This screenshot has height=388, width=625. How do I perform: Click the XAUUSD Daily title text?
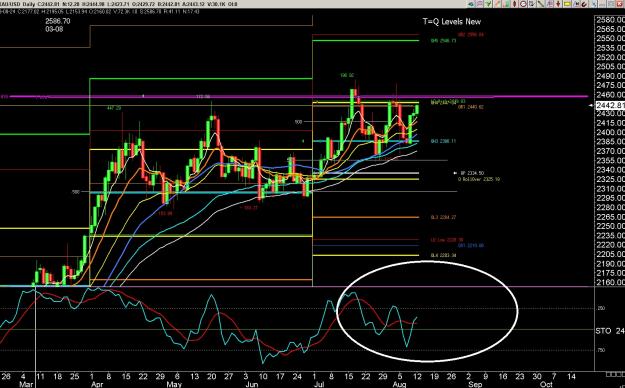(17, 4)
